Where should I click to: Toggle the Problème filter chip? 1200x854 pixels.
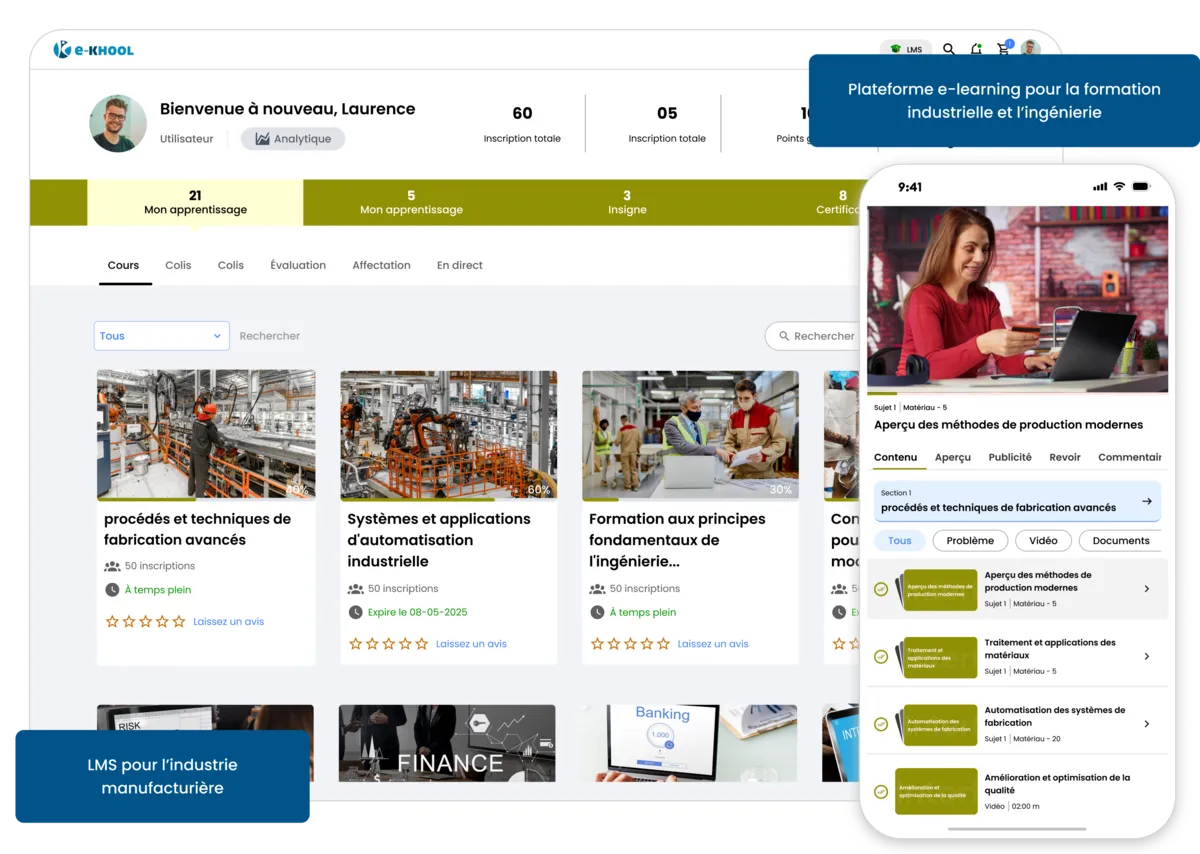[x=970, y=540]
